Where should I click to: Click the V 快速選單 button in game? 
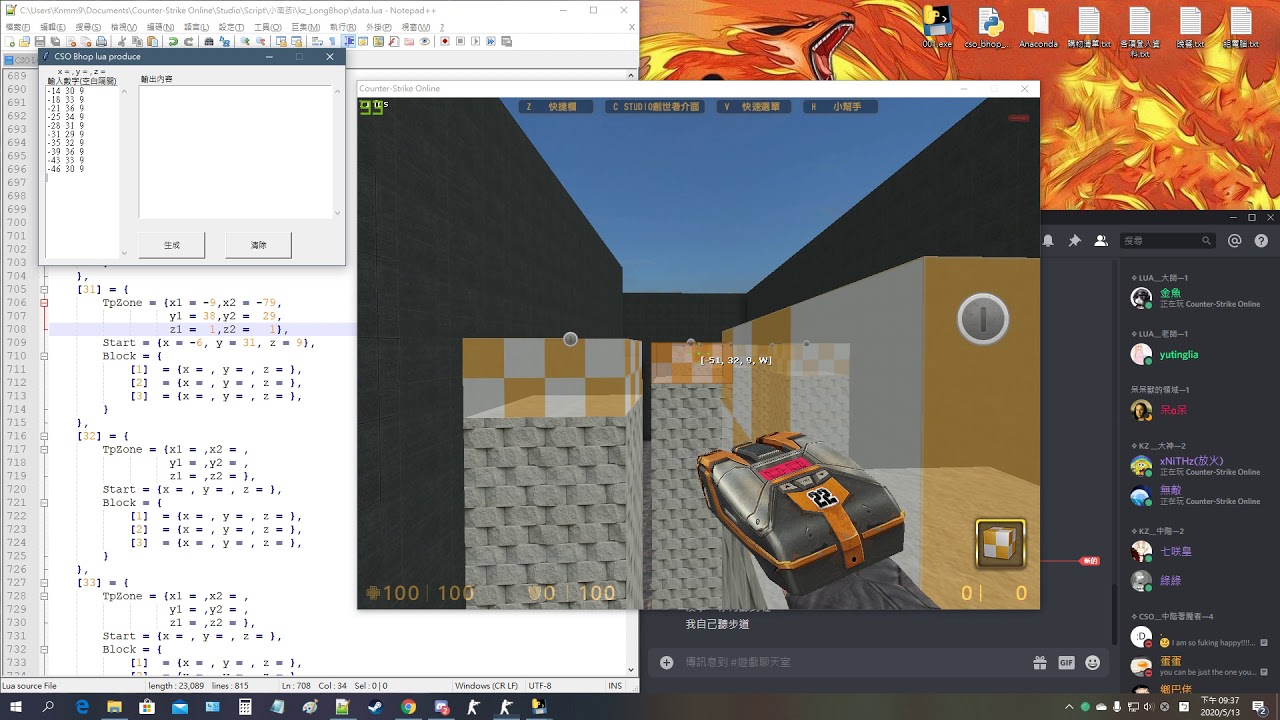click(754, 107)
